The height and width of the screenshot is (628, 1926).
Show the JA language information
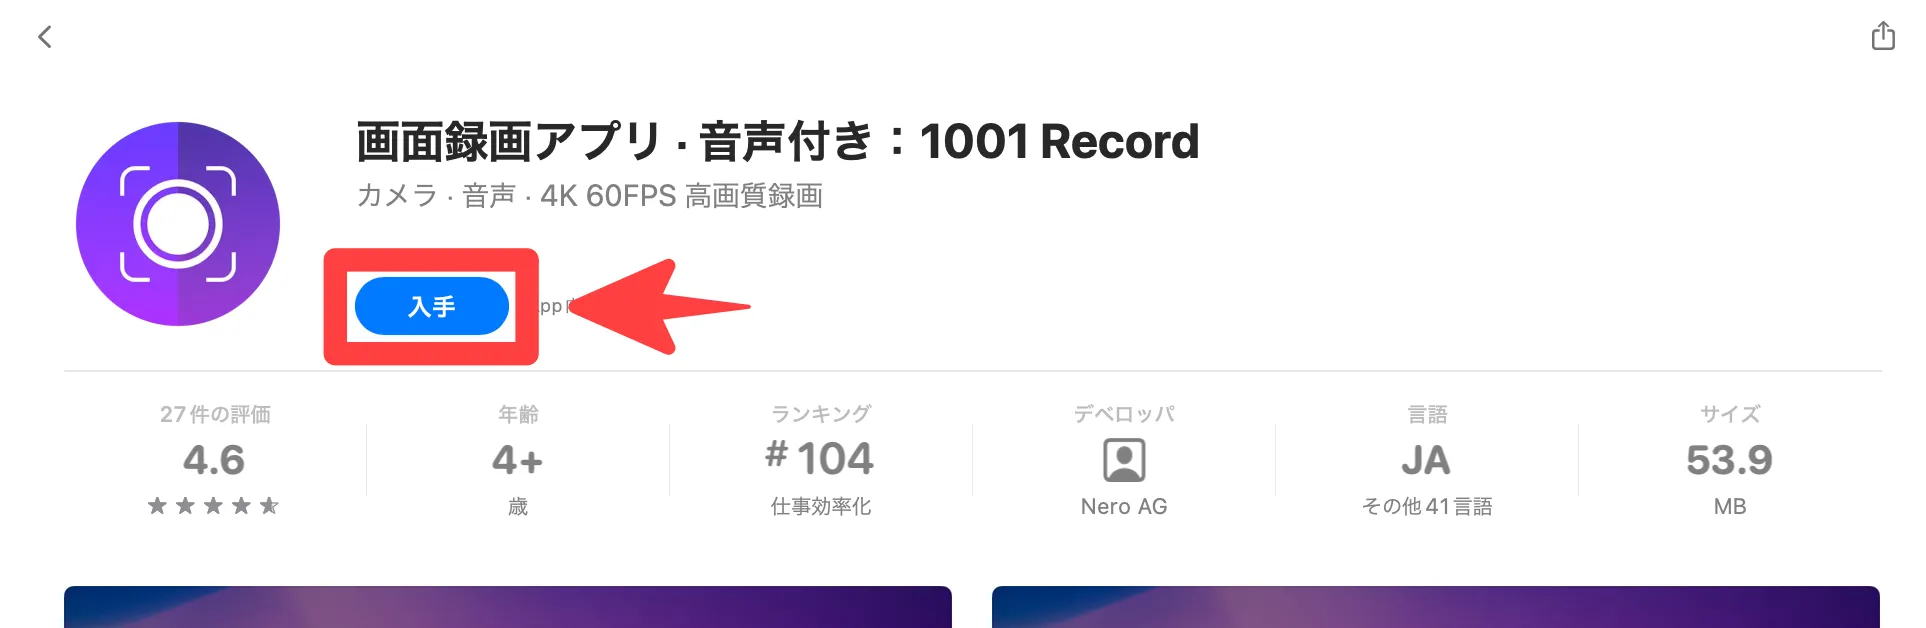(1426, 461)
